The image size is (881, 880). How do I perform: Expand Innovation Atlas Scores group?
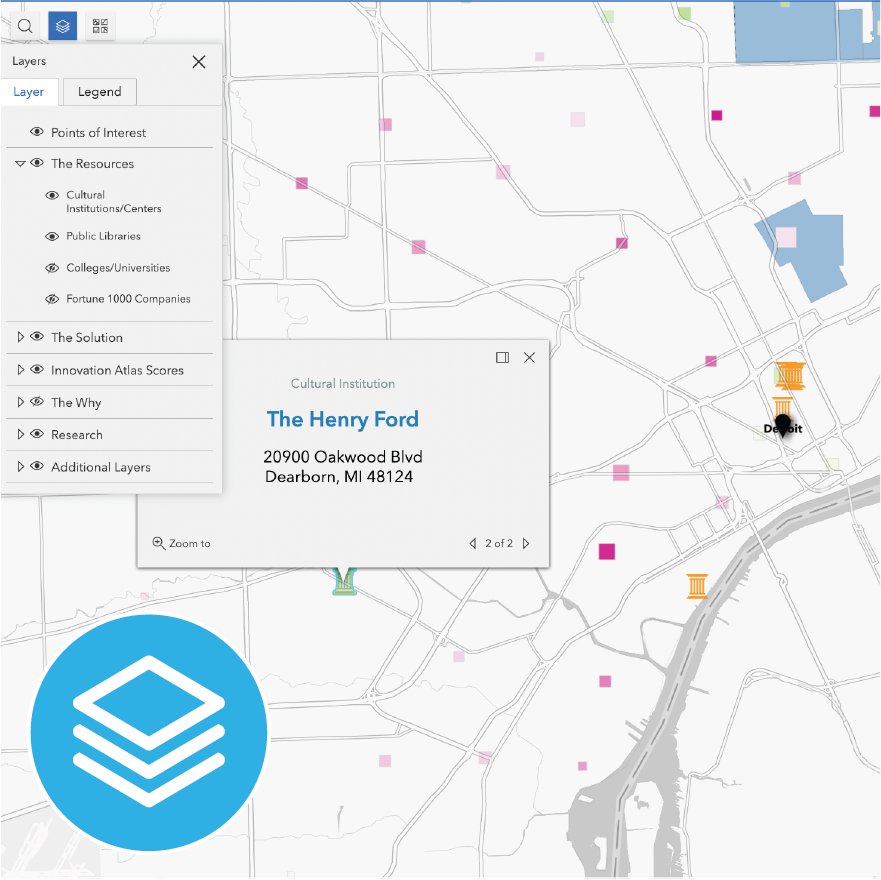(20, 369)
